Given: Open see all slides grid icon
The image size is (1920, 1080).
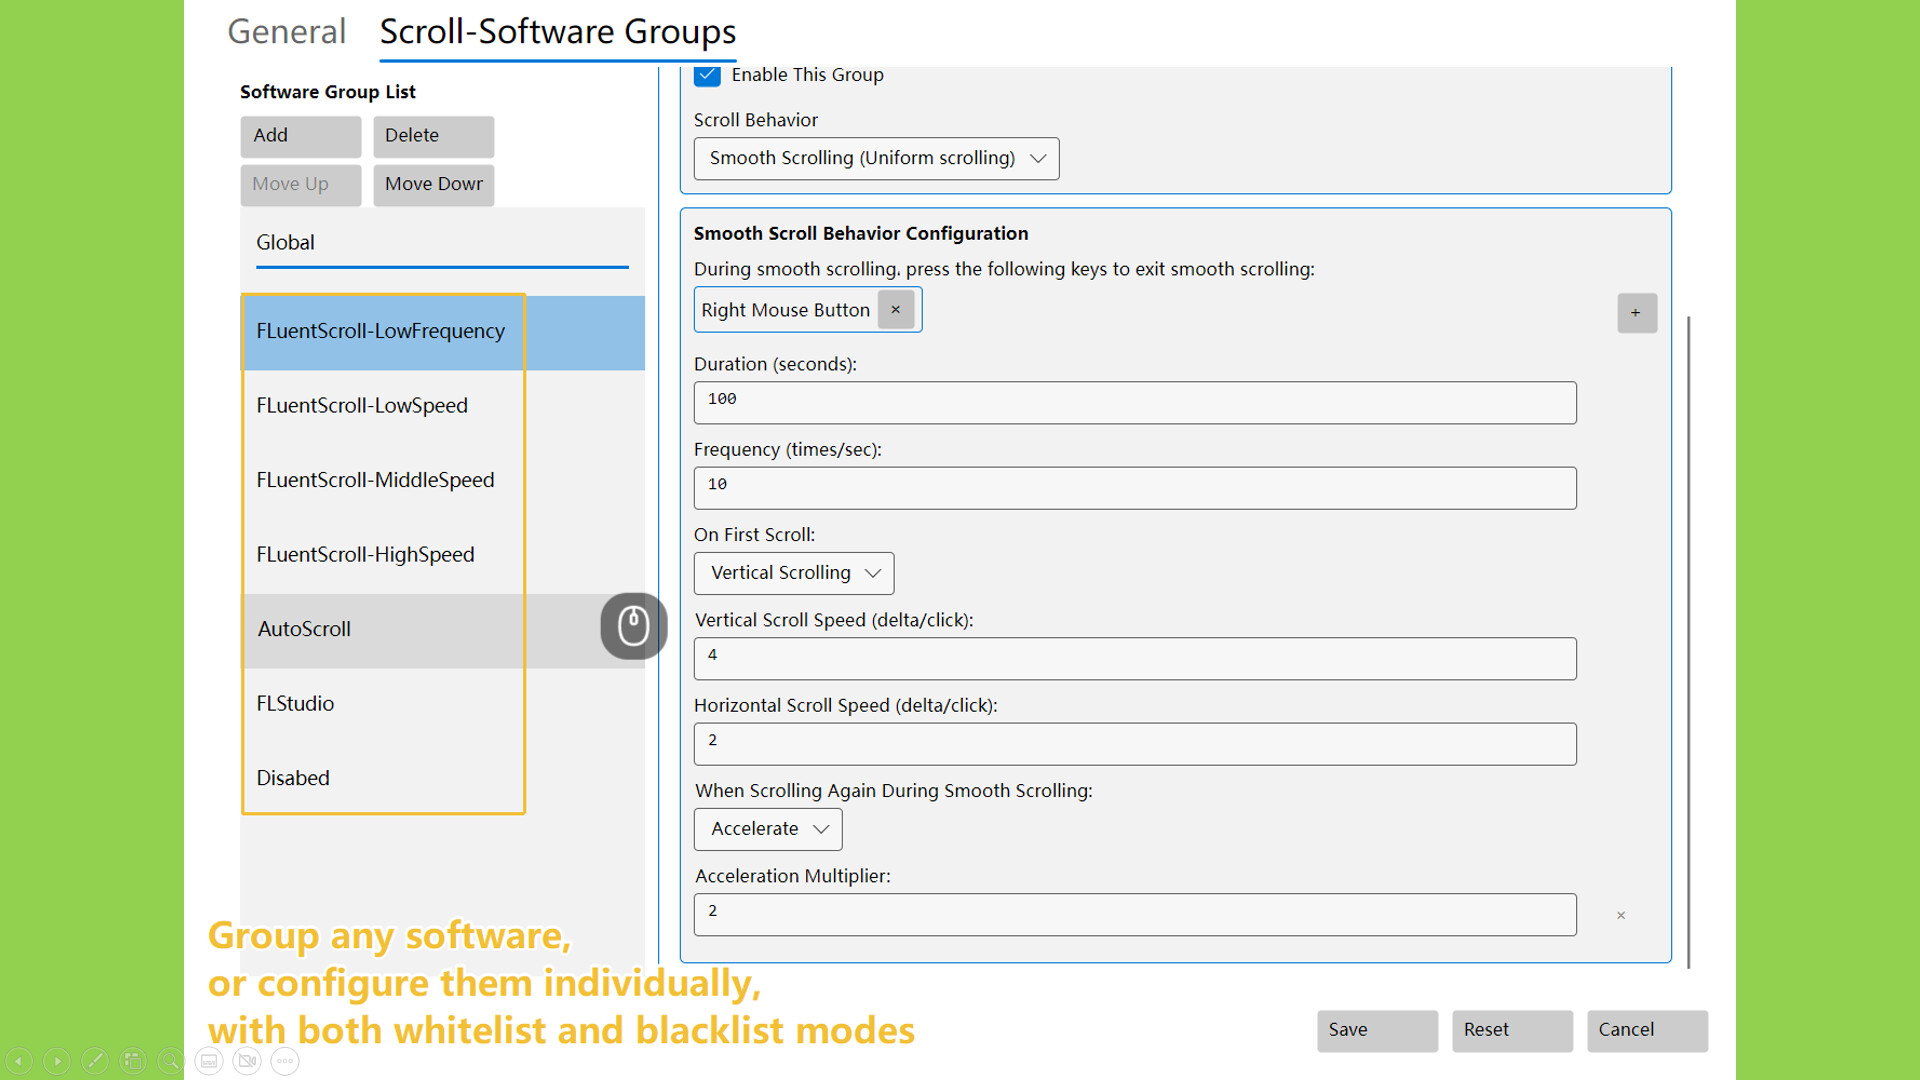Looking at the screenshot, I should [x=133, y=1061].
